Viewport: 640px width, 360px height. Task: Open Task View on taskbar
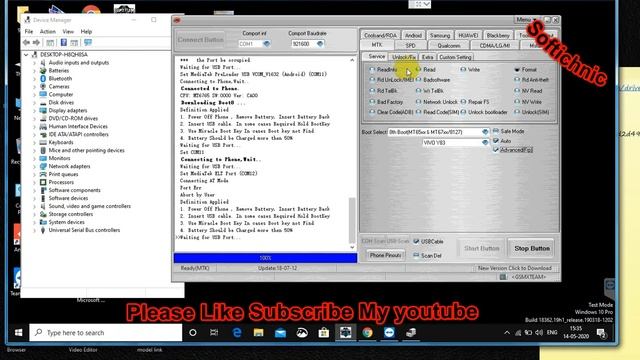[x=214, y=333]
